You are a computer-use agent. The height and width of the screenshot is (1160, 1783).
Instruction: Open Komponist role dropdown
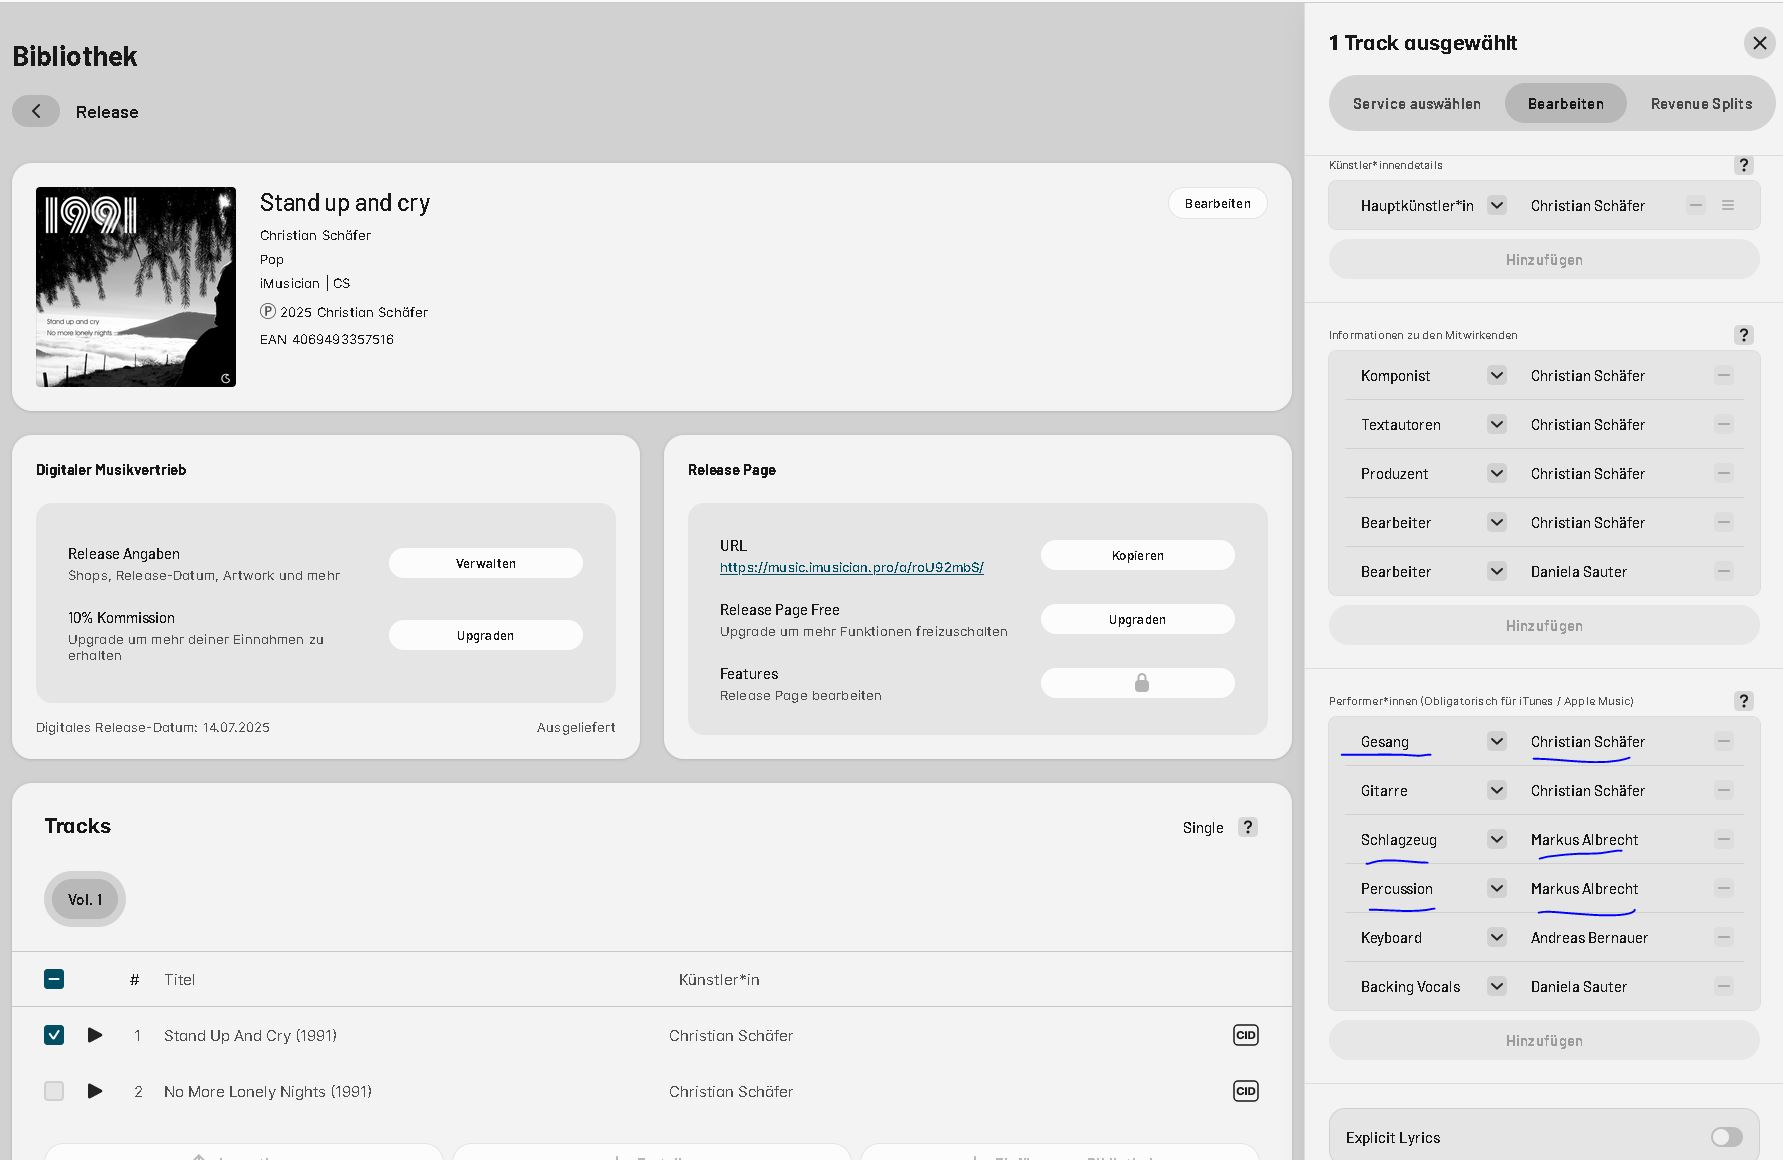(x=1497, y=376)
